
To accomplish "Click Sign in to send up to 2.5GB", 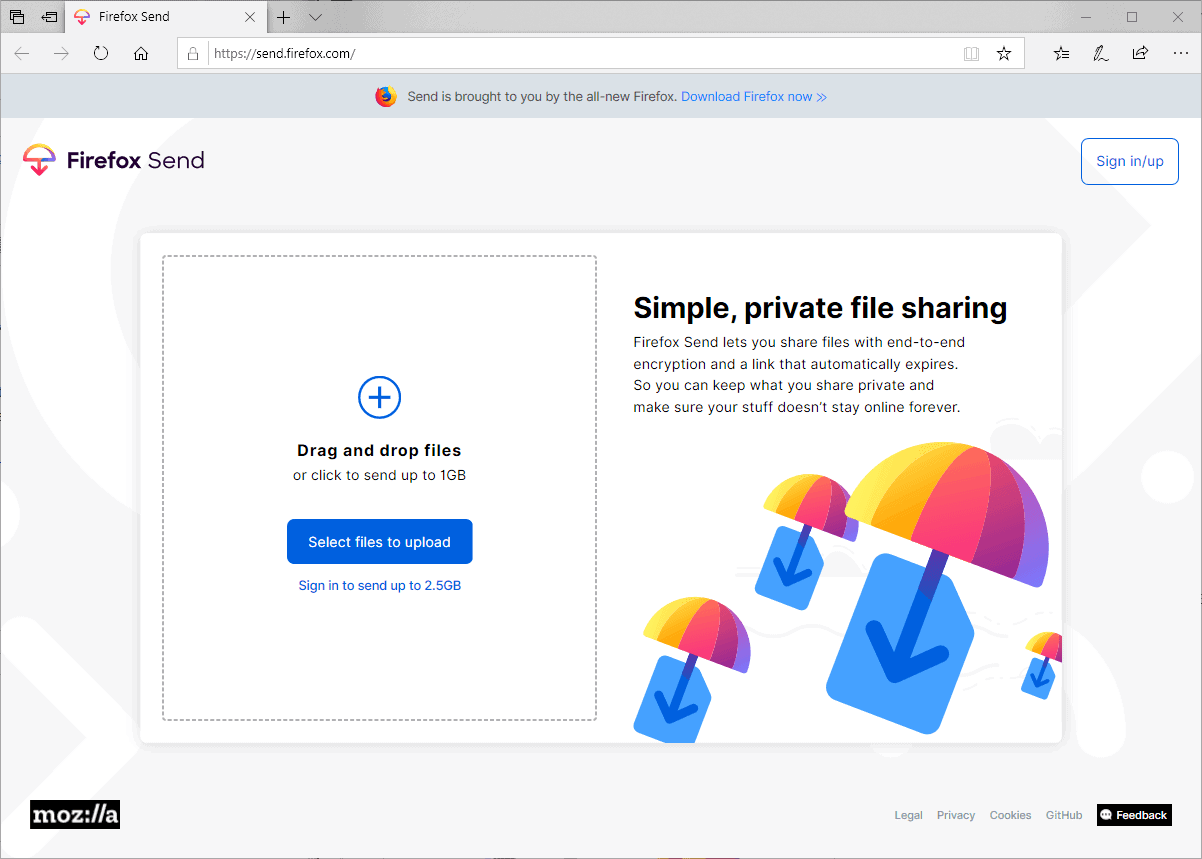I will [x=379, y=585].
